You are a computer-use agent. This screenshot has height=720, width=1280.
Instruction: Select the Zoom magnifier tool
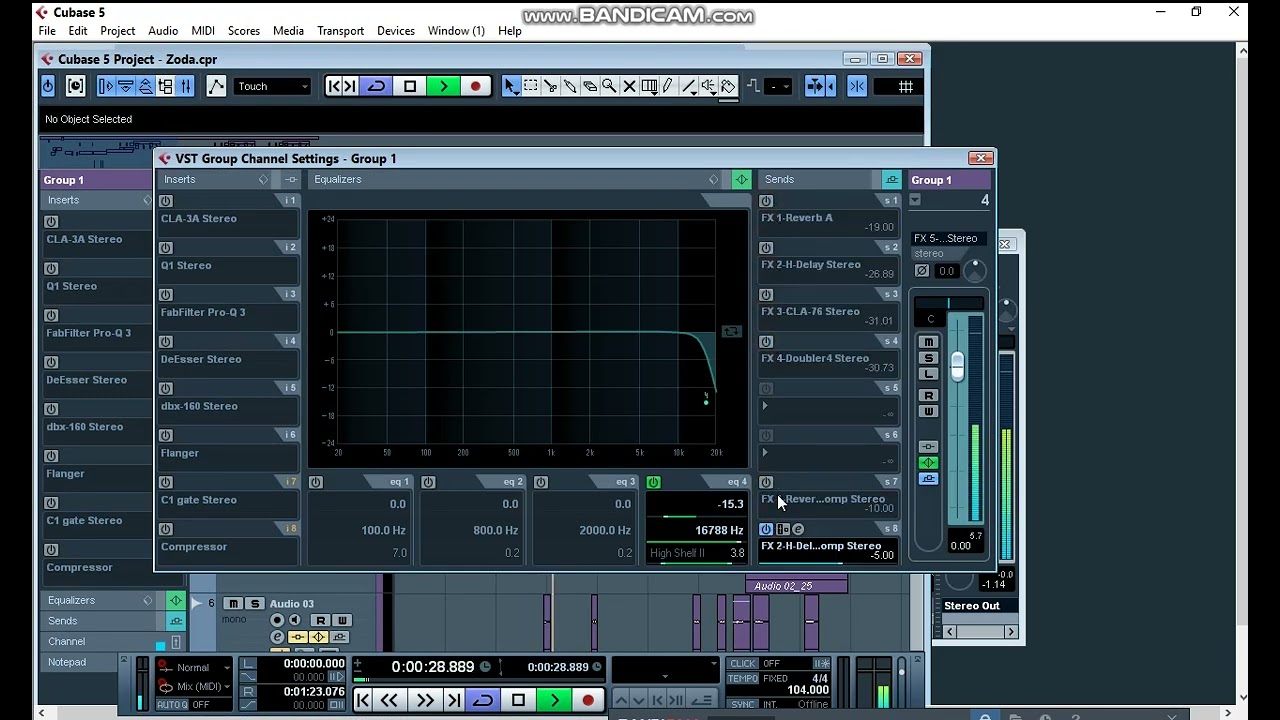tap(609, 87)
